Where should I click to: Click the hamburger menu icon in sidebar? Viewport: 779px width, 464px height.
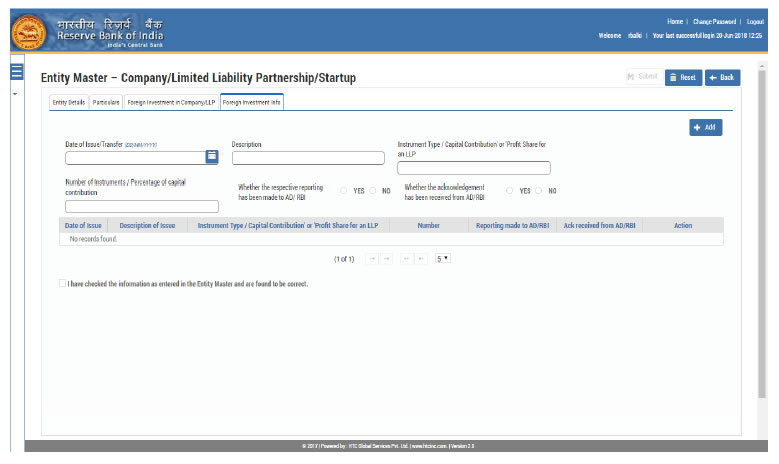pos(16,72)
